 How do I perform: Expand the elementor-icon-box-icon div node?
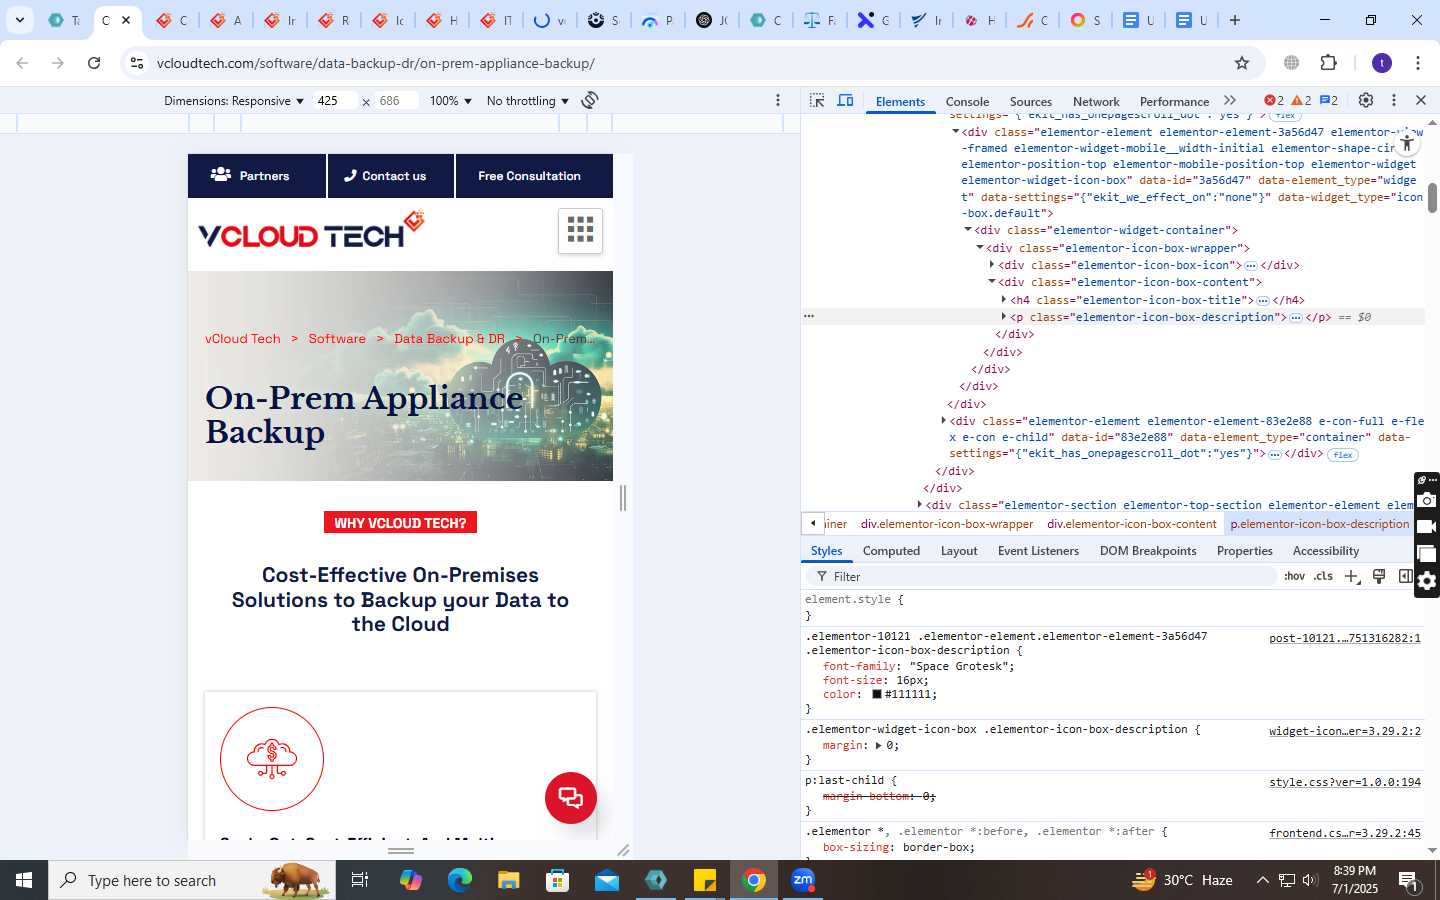click(x=992, y=265)
